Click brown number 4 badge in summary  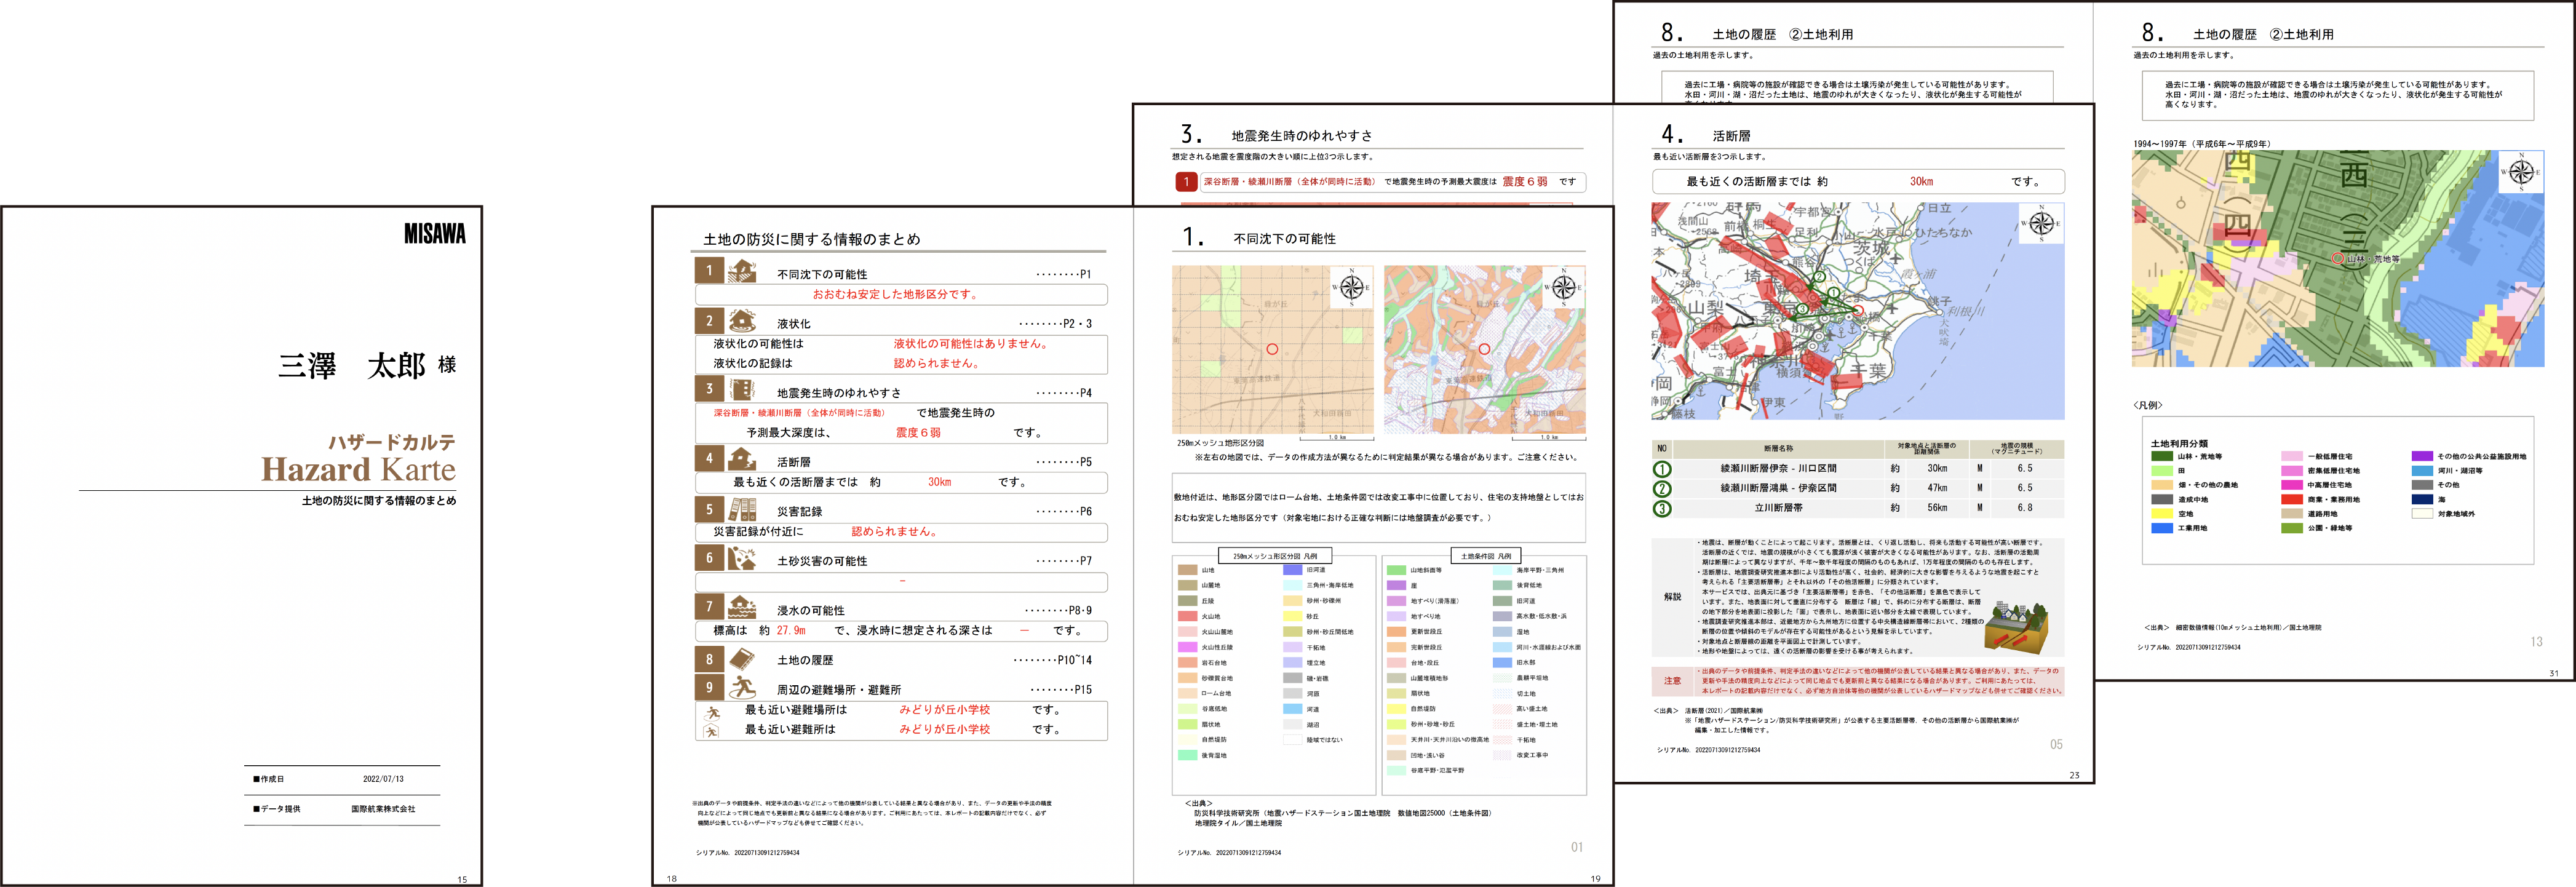709,458
